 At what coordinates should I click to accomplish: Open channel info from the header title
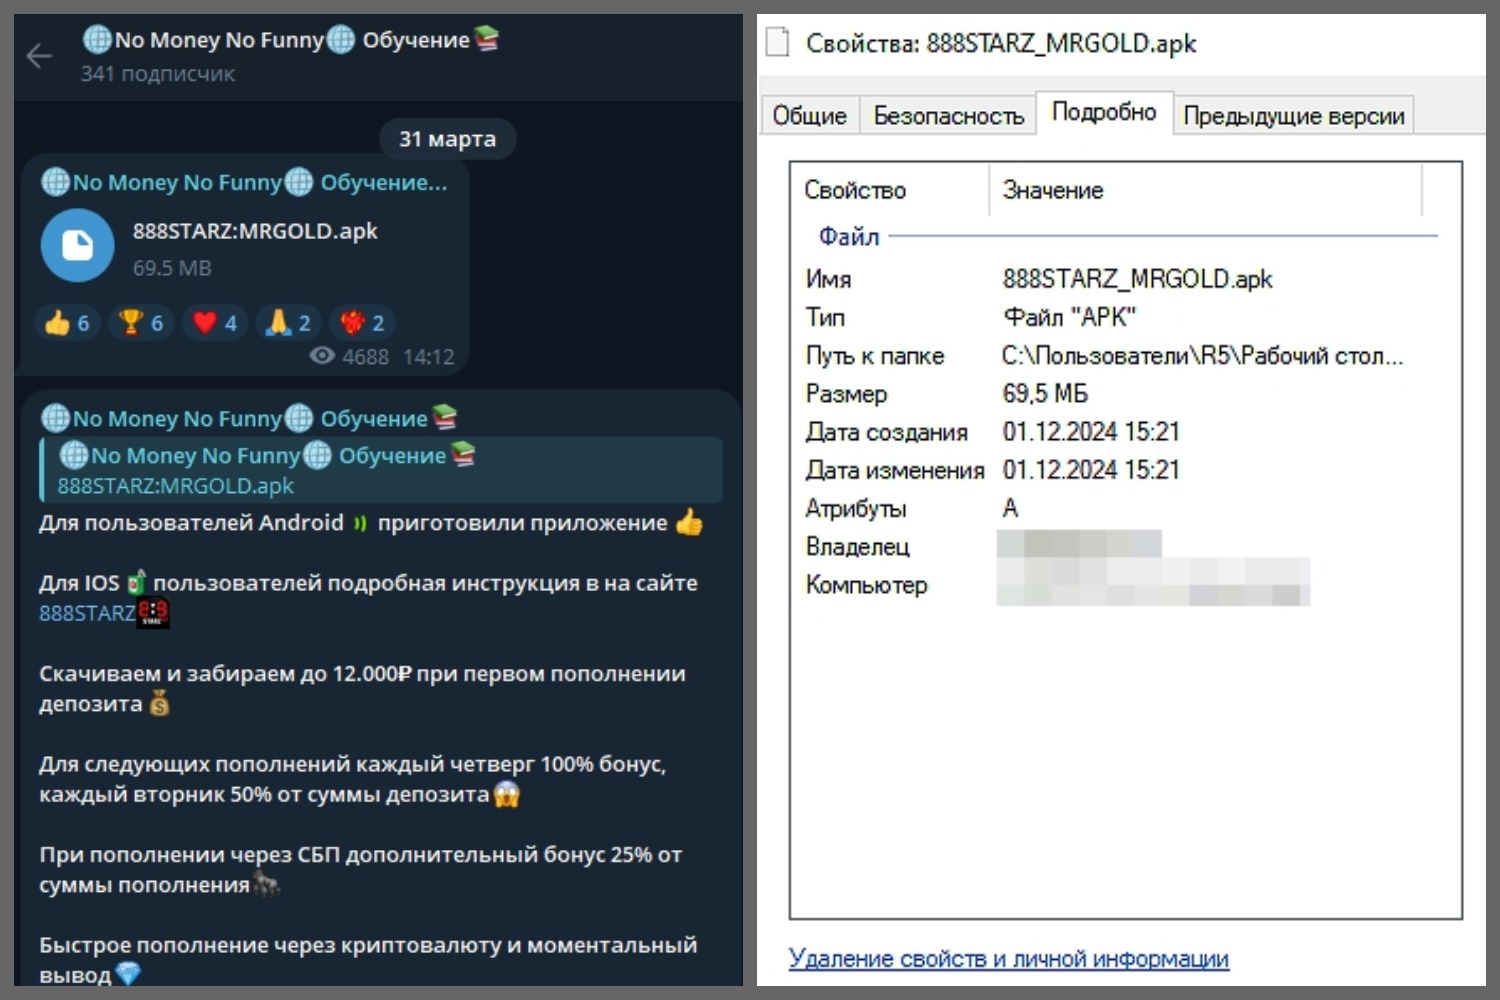290,41
